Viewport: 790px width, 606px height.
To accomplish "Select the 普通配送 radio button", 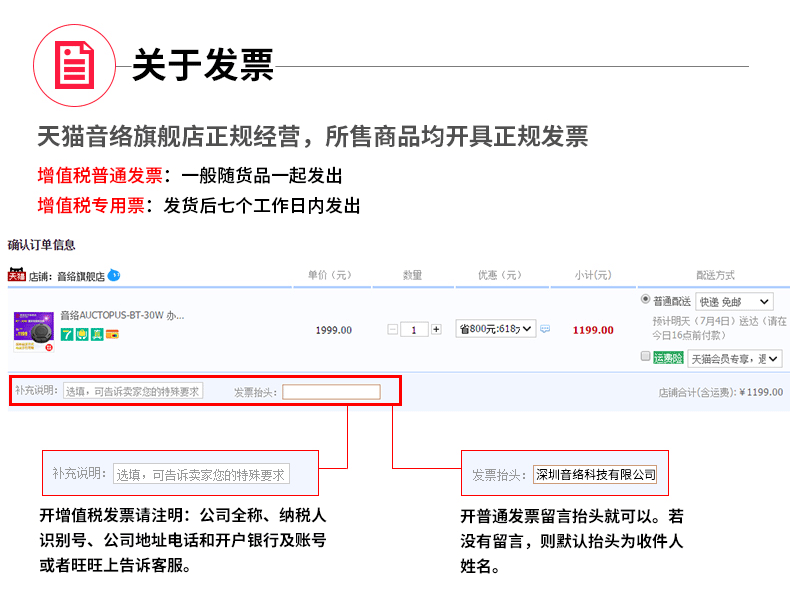I will [x=645, y=299].
